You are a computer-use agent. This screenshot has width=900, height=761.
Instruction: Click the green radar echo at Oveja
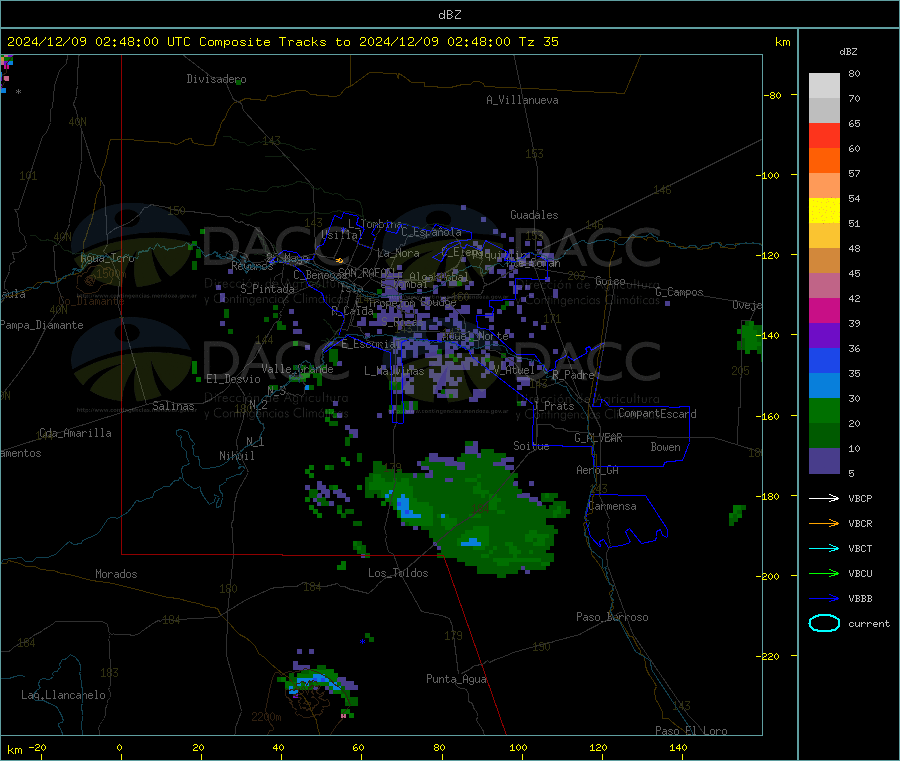pos(750,337)
